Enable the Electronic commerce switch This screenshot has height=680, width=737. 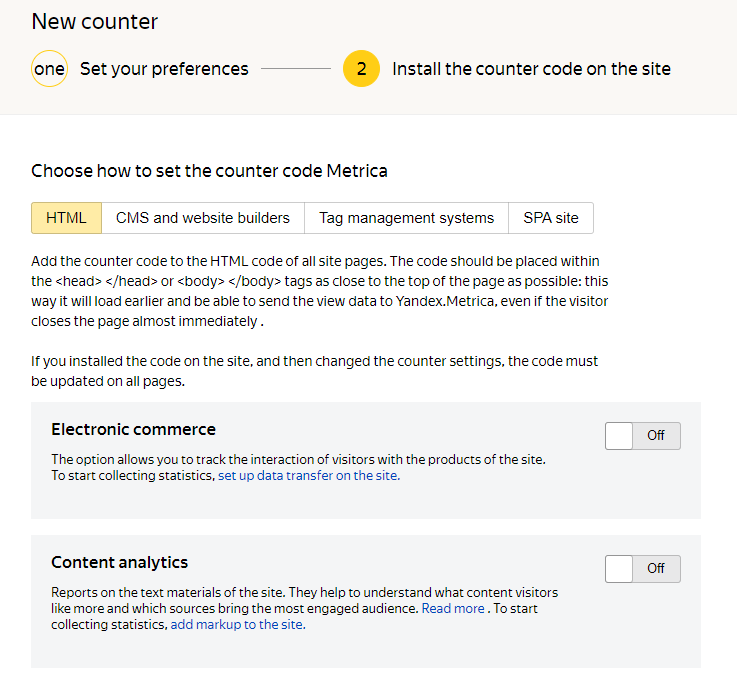coord(642,436)
